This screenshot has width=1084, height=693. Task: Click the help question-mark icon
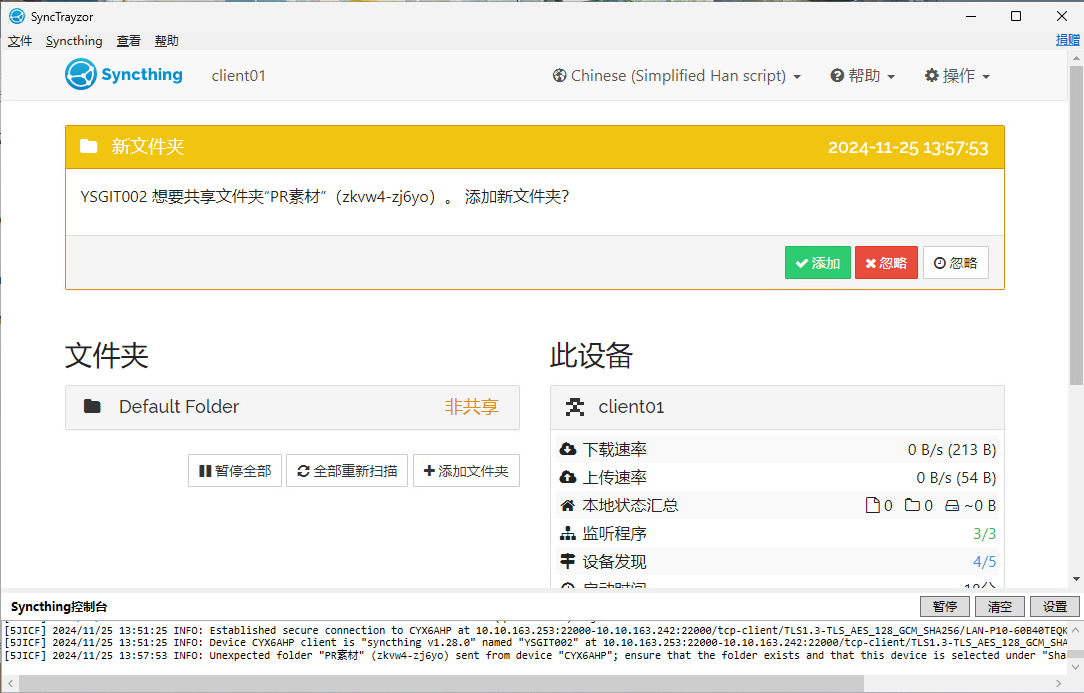pos(837,75)
